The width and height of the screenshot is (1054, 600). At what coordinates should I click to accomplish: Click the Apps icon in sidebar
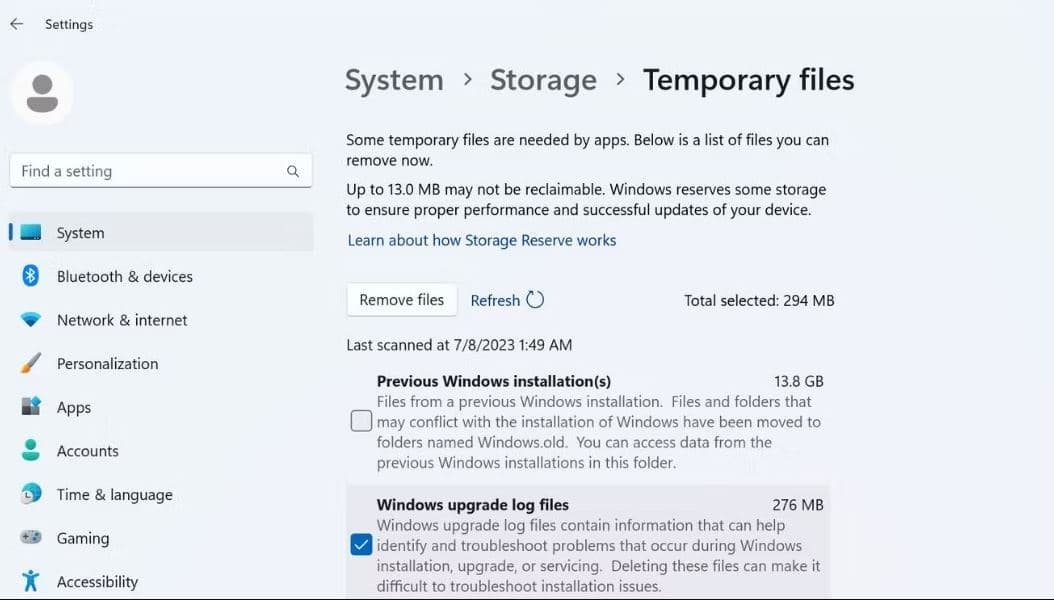pos(31,407)
